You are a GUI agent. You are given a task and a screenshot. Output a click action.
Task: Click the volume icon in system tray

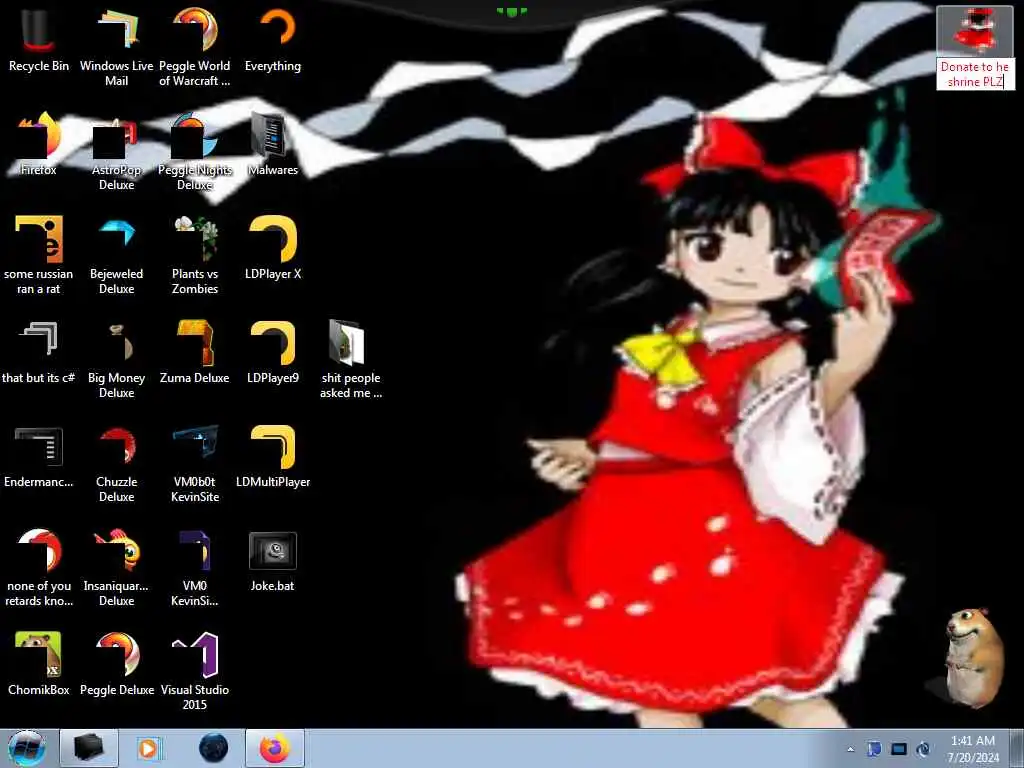(x=923, y=749)
